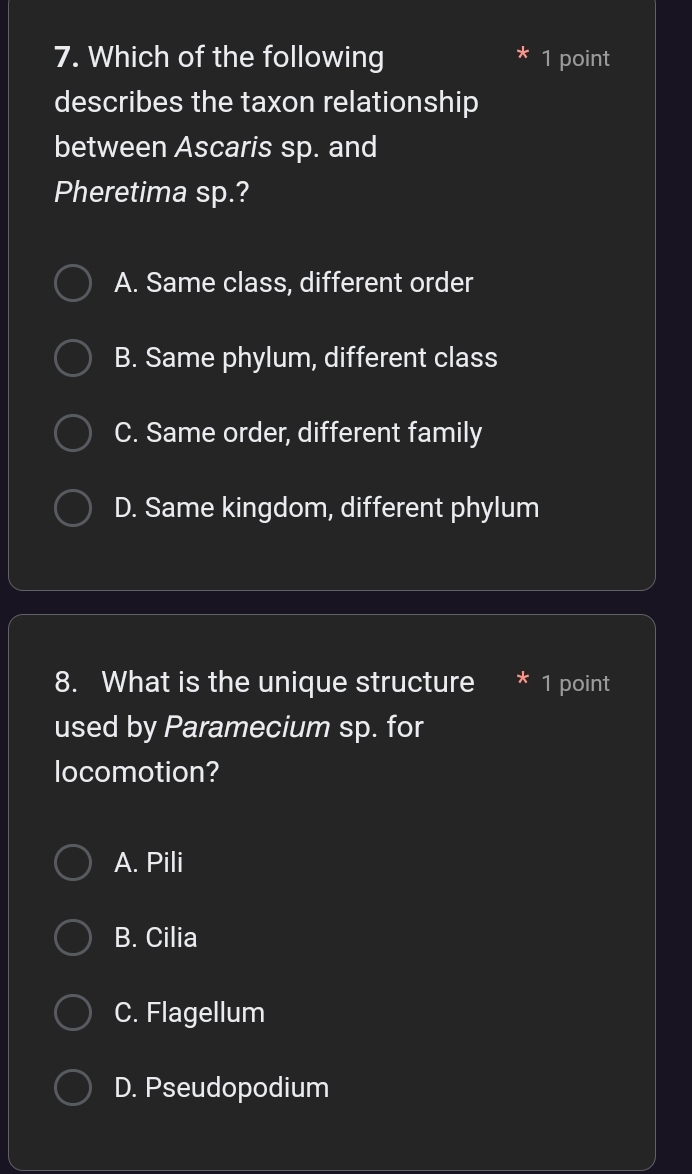Select the radio button for 'D. Pseudopodium'
This screenshot has height=1174, width=692.
click(72, 1087)
